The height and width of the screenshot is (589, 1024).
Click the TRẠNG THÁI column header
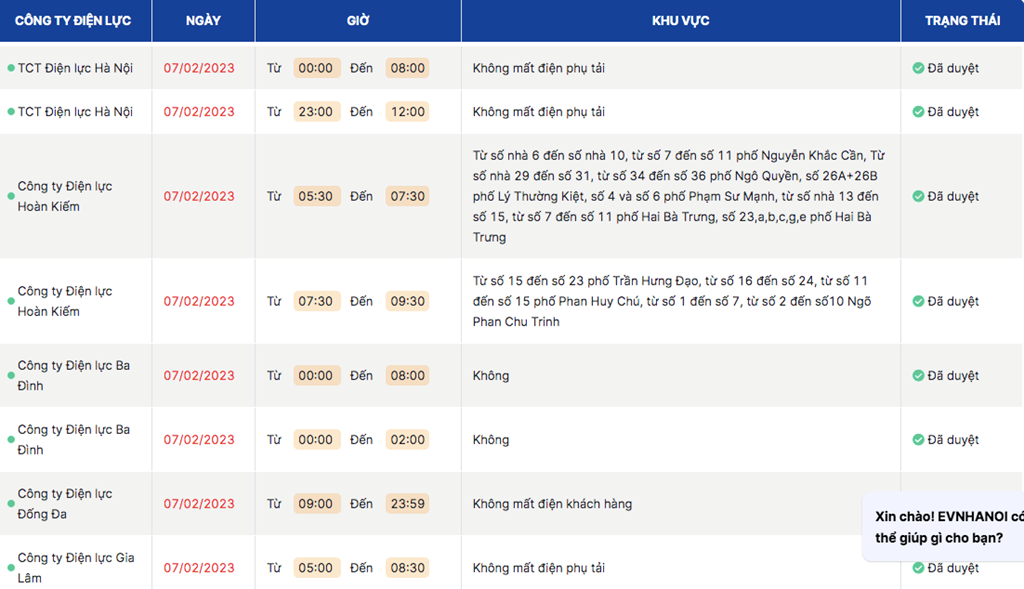963,21
